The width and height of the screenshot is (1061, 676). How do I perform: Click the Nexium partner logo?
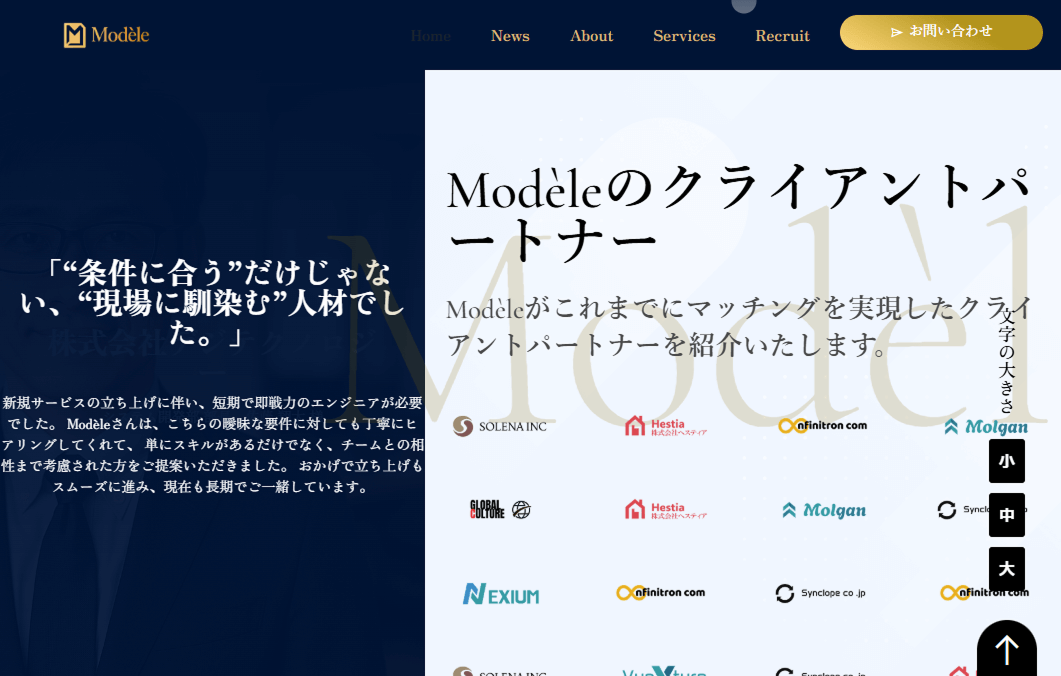tap(500, 594)
